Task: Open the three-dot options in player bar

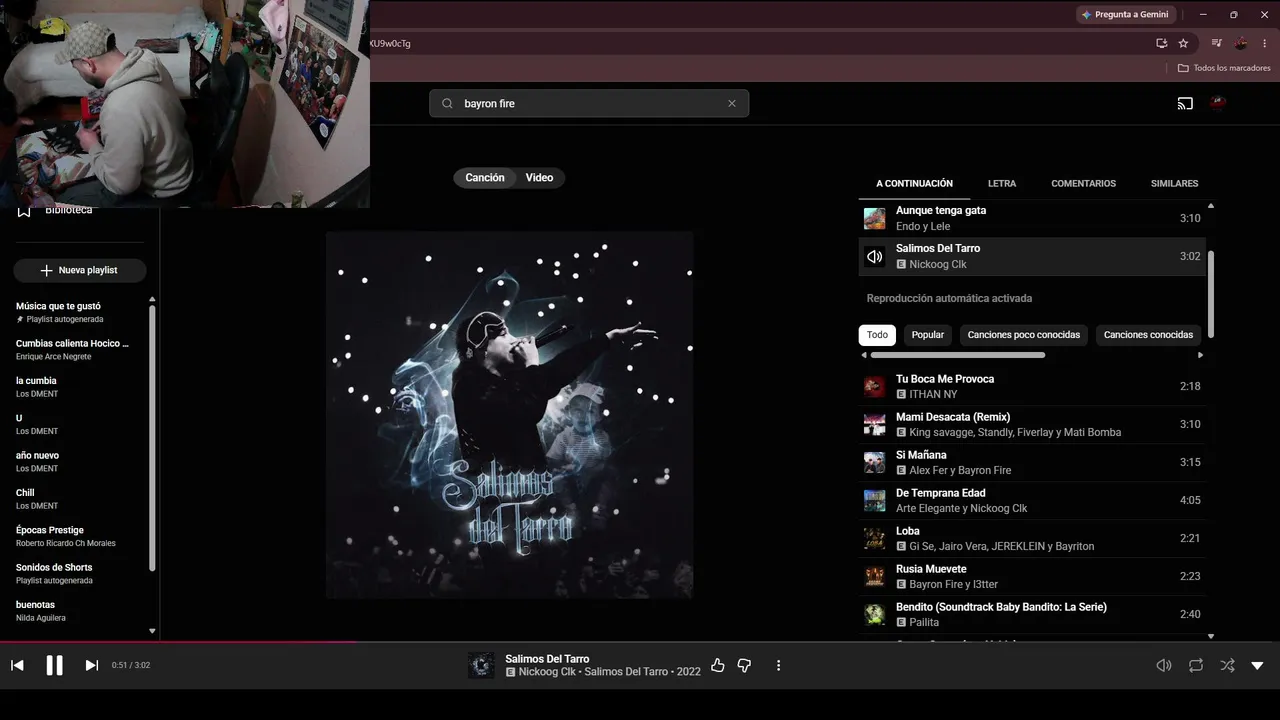Action: pyautogui.click(x=778, y=665)
